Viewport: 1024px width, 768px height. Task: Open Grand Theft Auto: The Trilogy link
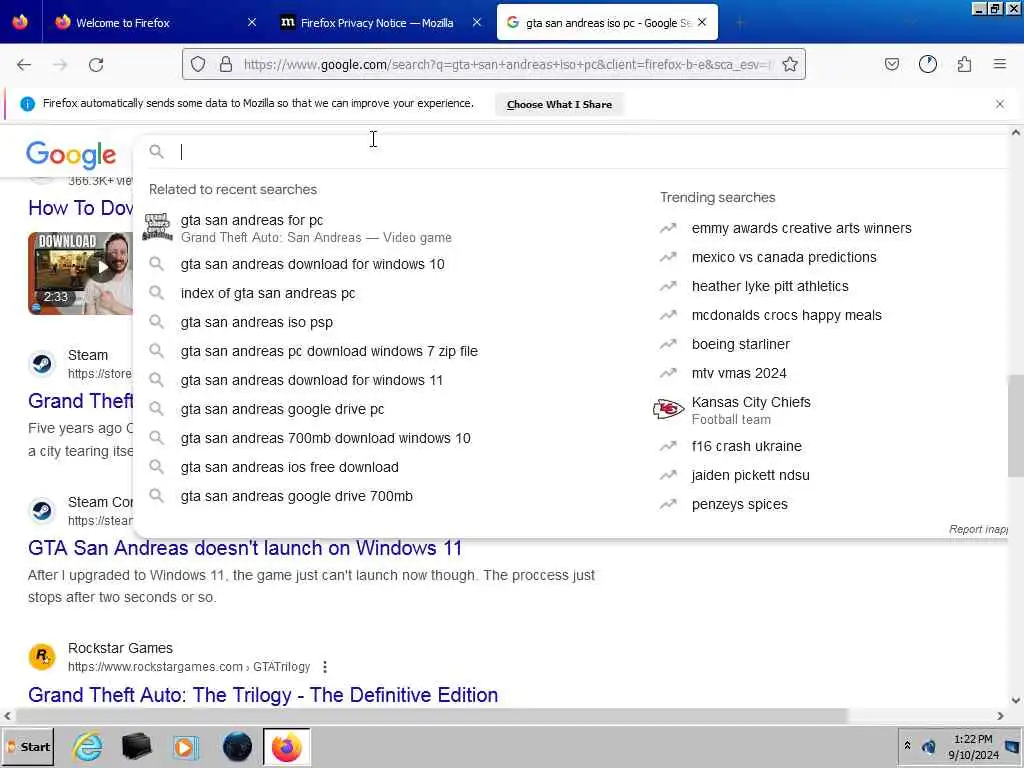[x=263, y=695]
